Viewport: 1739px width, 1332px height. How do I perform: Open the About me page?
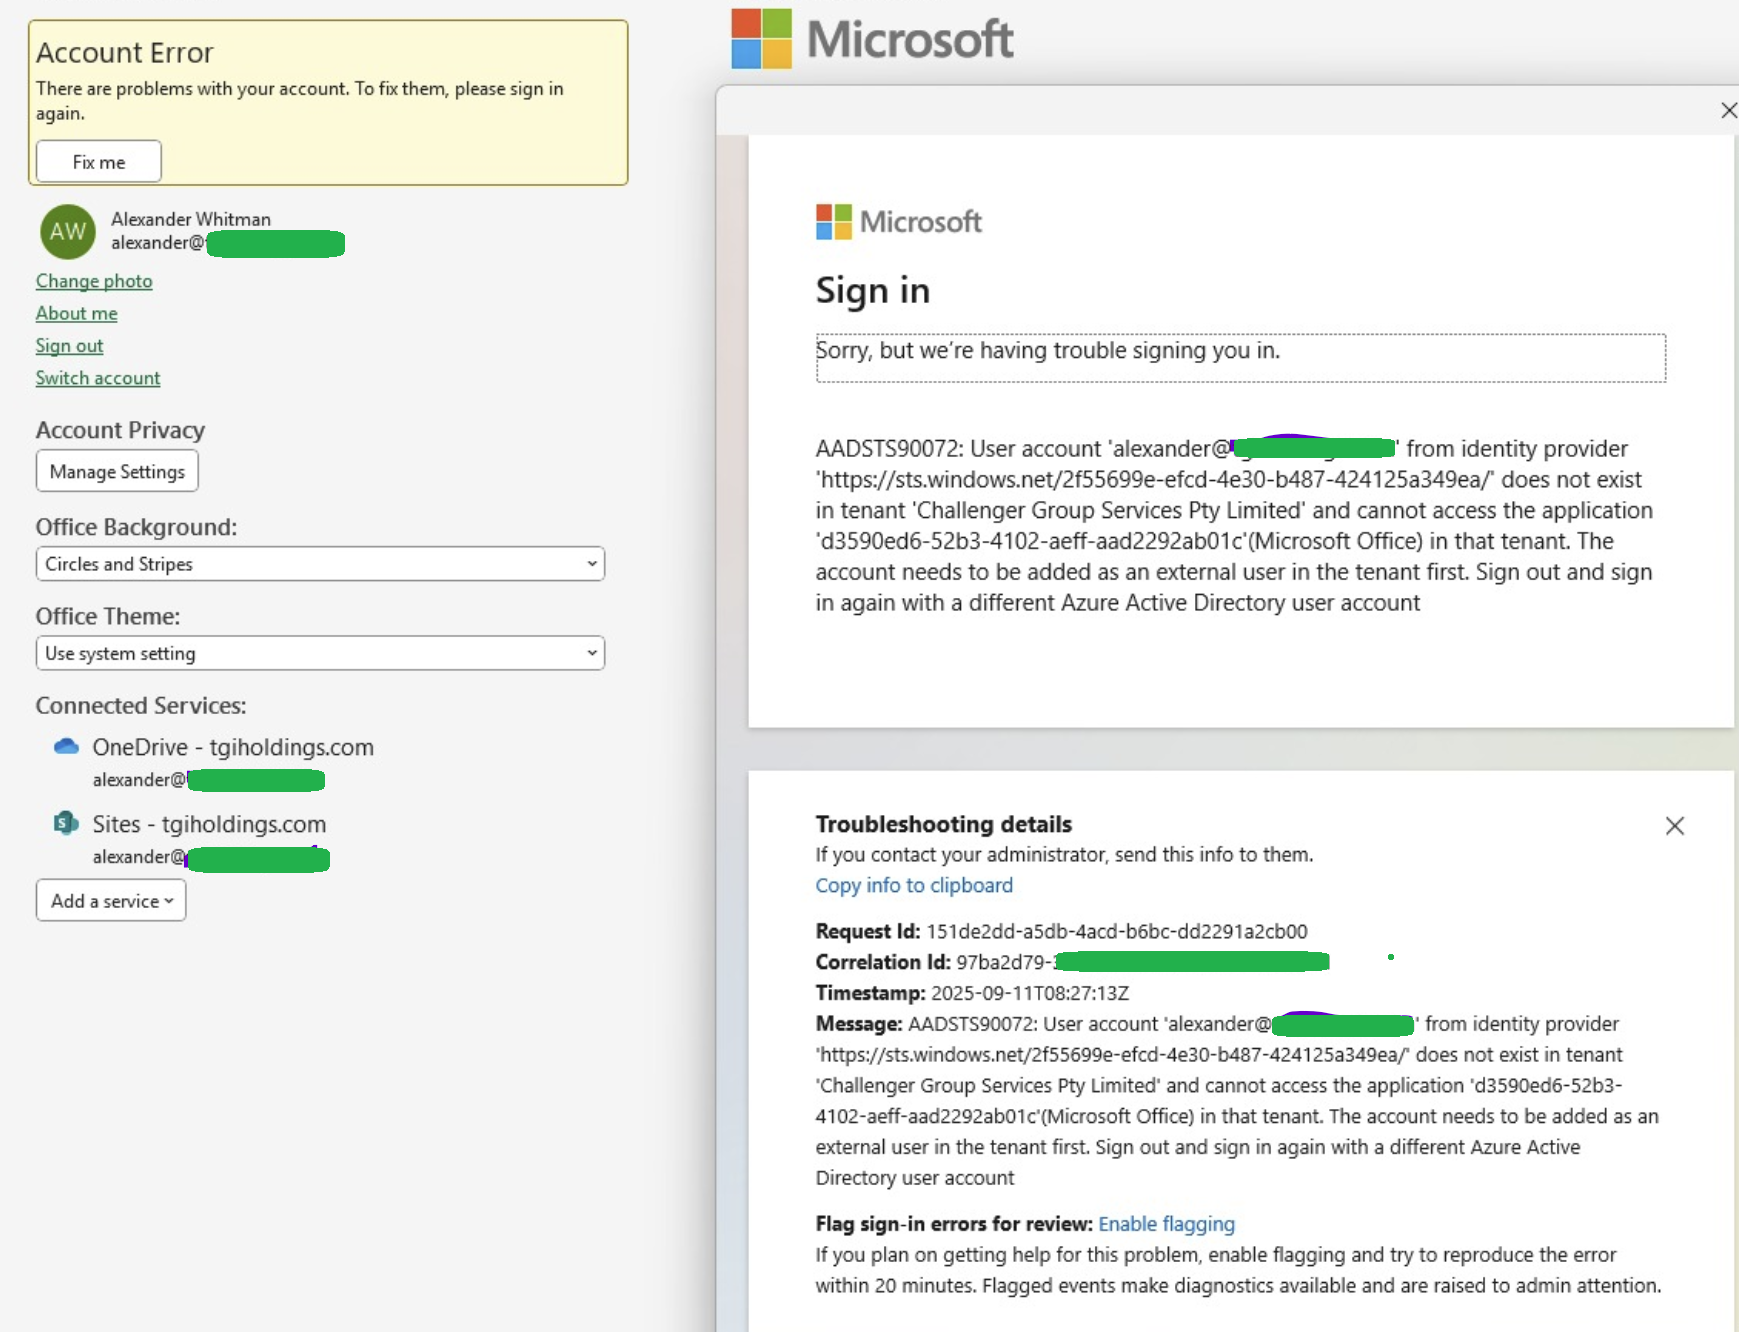pyautogui.click(x=76, y=313)
